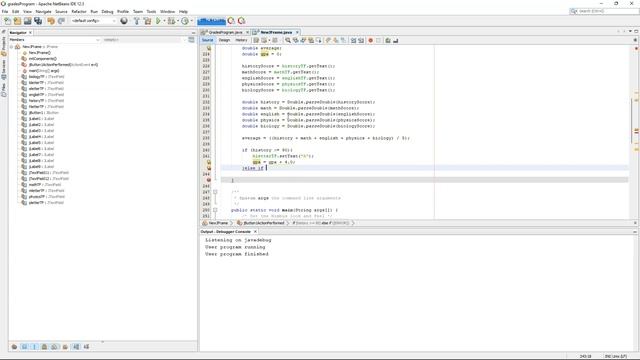Click the Open Project toolbar icon

point(27,21)
